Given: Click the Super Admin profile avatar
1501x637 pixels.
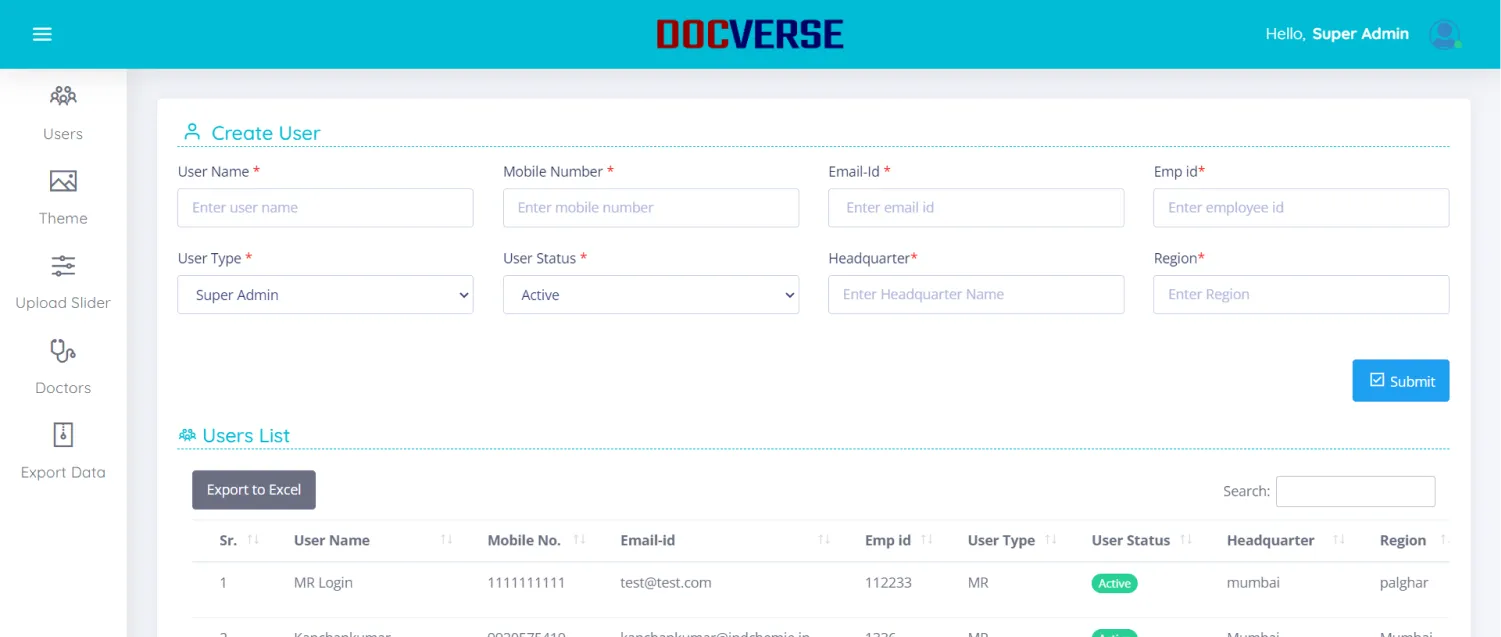Looking at the screenshot, I should tap(1444, 34).
